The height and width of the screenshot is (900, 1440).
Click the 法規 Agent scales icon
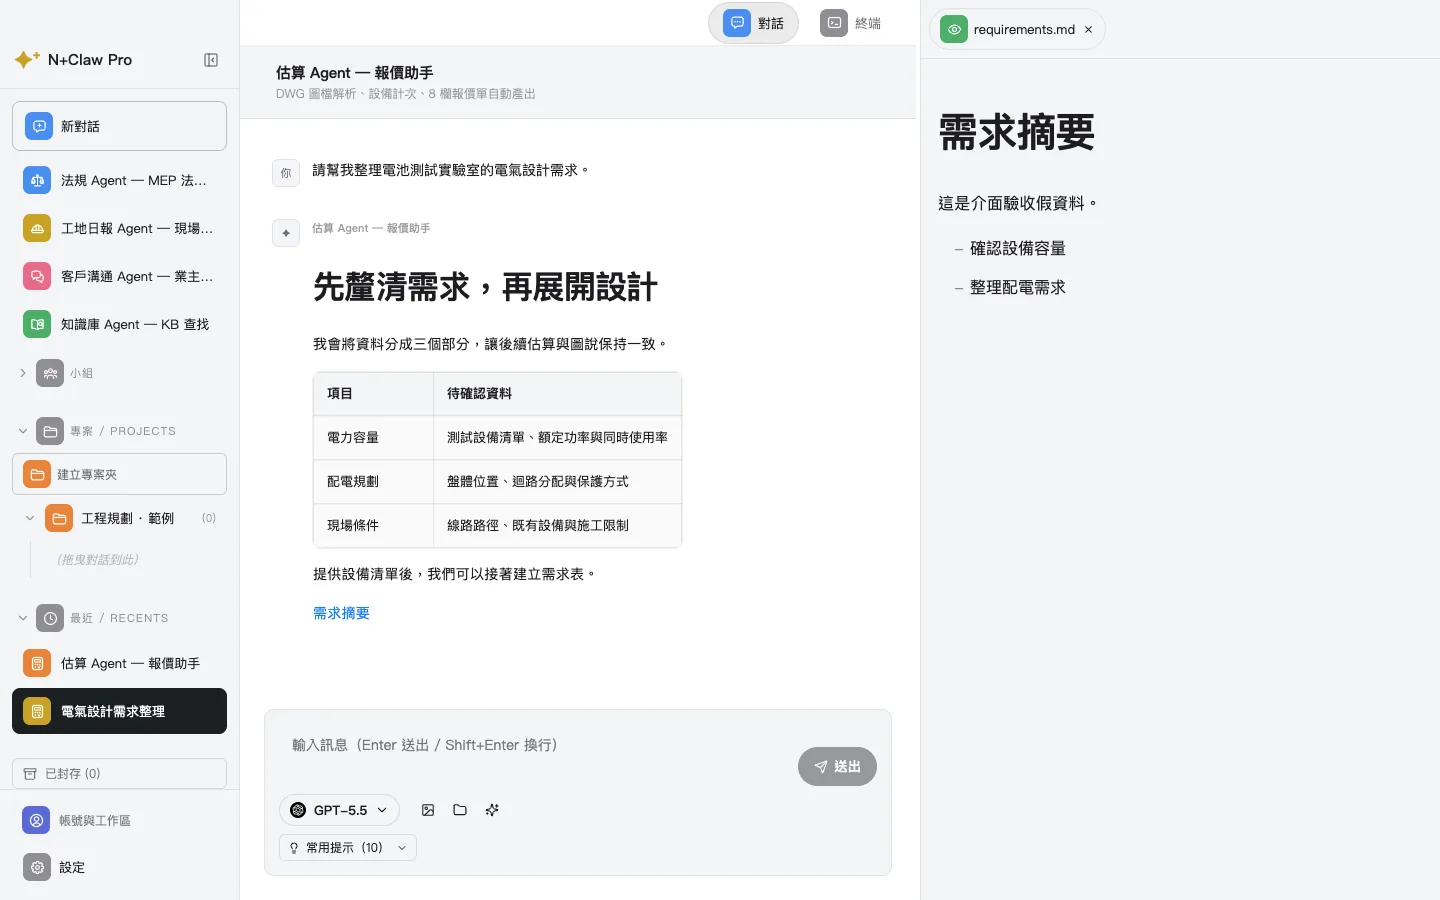pyautogui.click(x=37, y=180)
